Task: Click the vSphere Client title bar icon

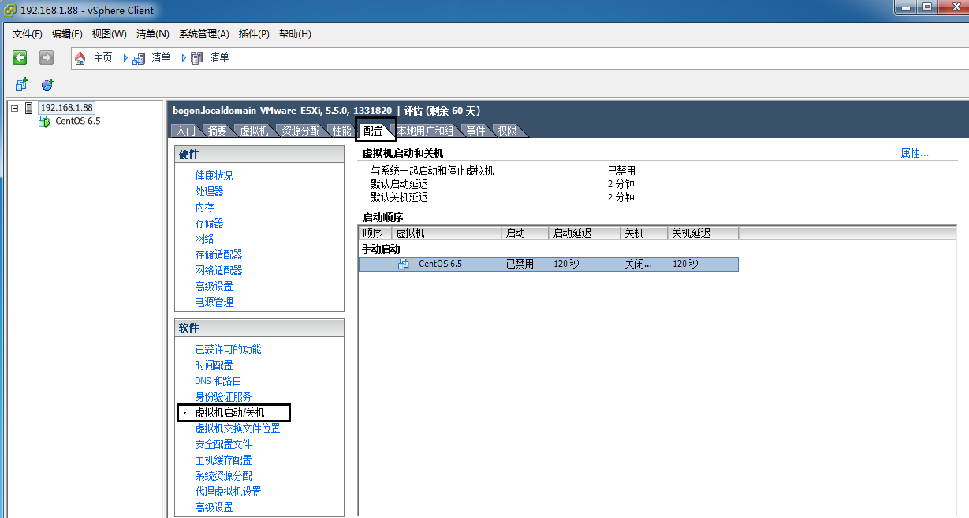Action: pyautogui.click(x=11, y=10)
